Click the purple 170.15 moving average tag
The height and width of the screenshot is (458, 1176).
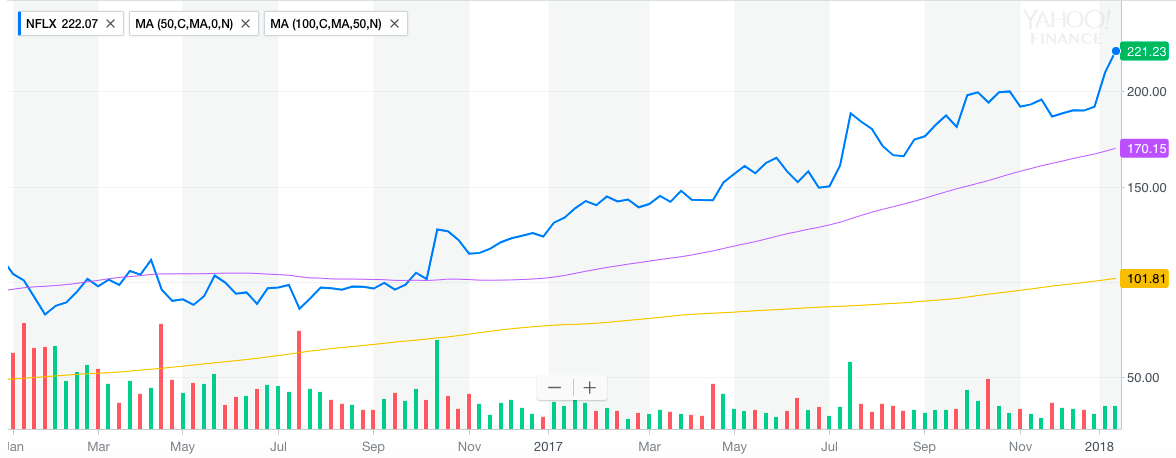tap(1146, 149)
